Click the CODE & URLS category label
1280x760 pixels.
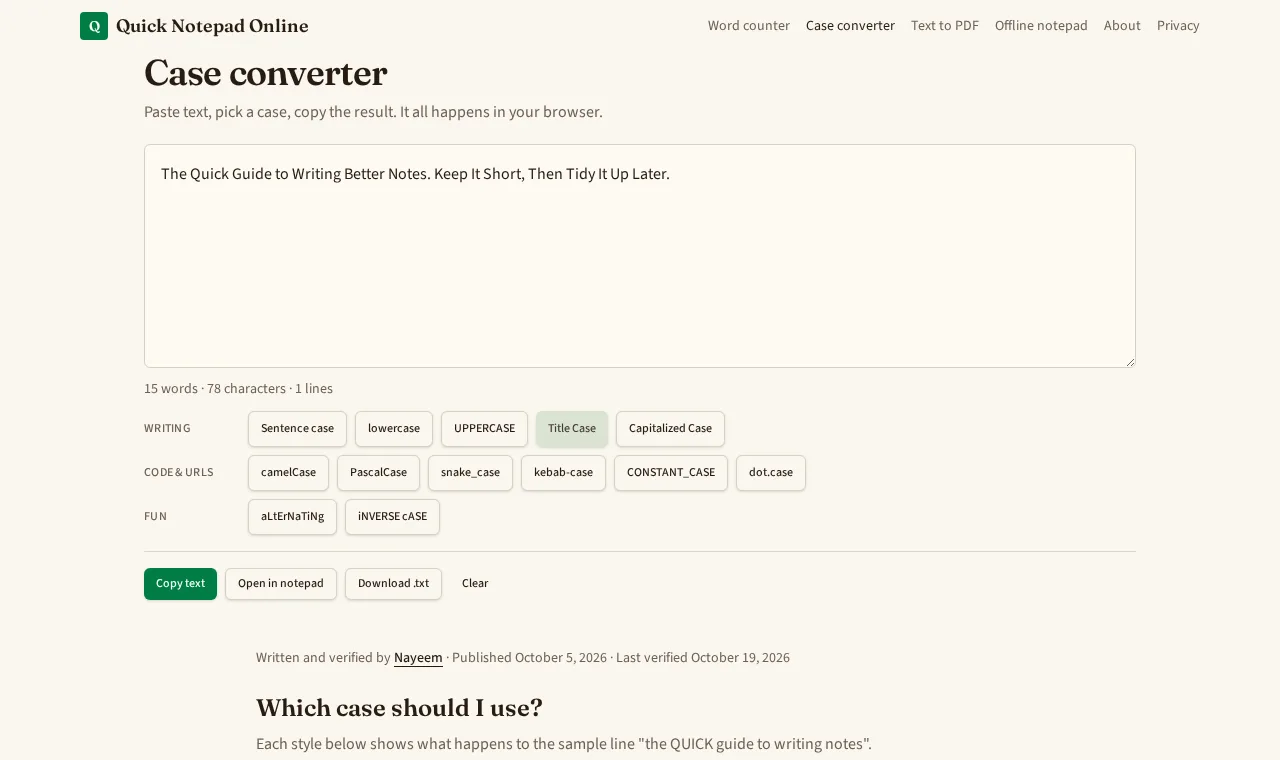click(179, 473)
